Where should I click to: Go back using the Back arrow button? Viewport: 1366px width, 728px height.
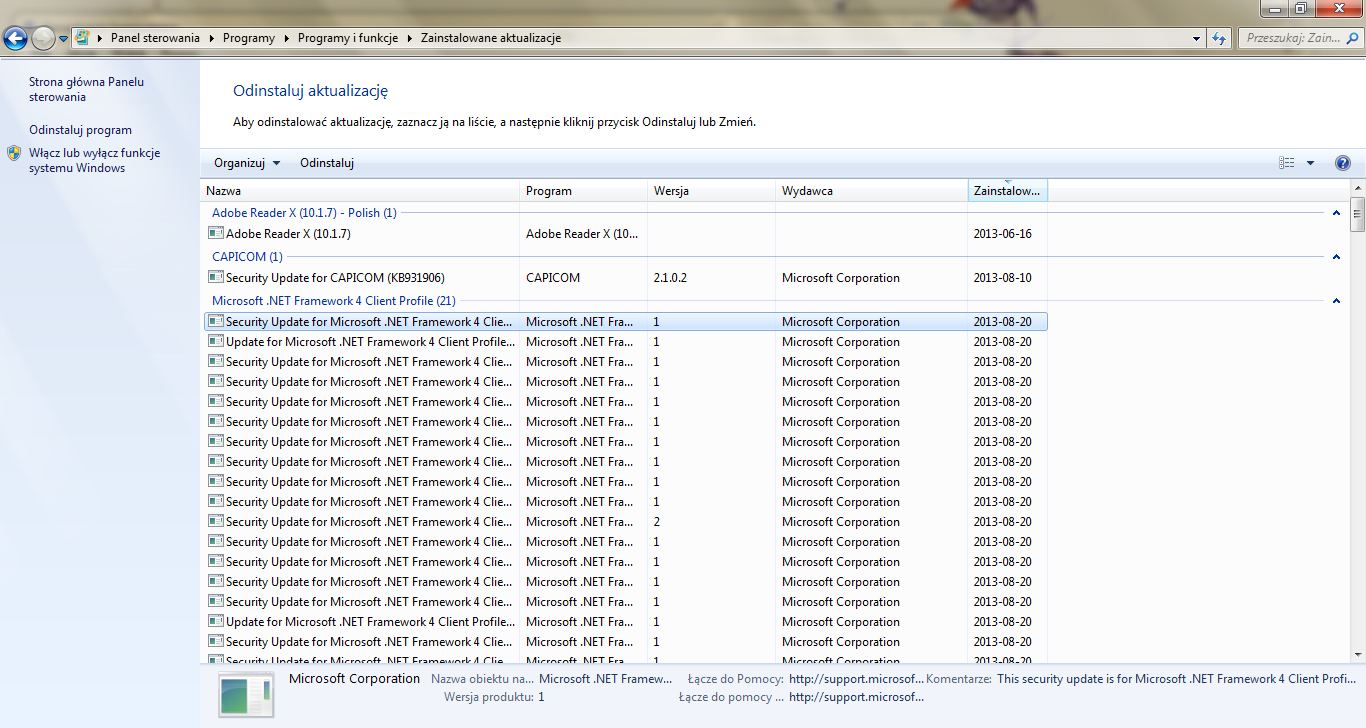(15, 38)
